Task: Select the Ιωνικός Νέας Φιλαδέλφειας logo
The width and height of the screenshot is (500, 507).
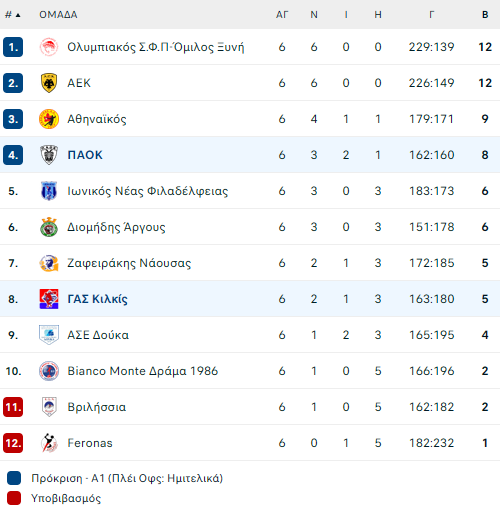Action: (x=49, y=191)
